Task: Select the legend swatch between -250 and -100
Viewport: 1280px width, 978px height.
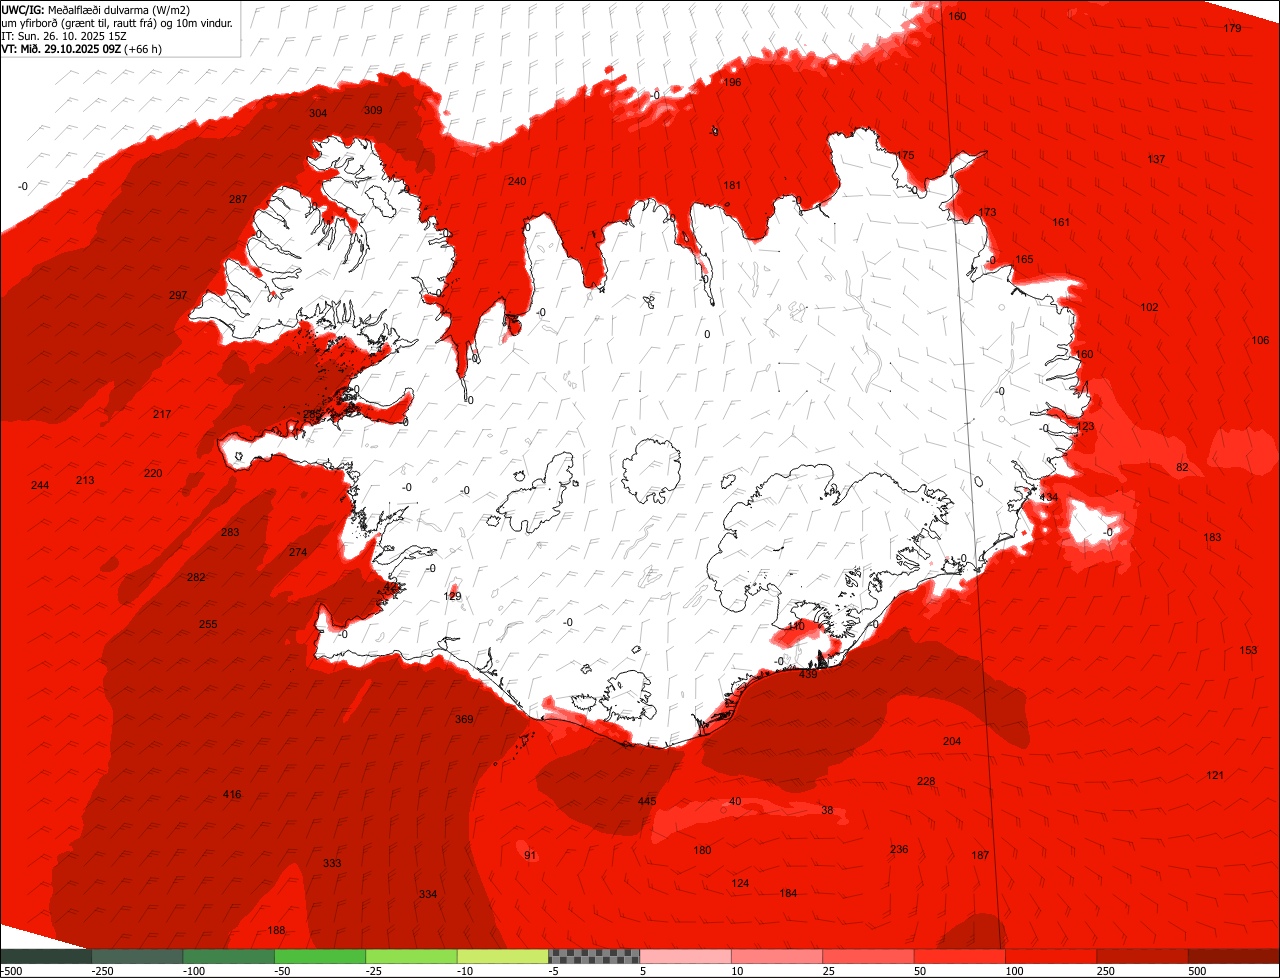Action: tap(137, 956)
